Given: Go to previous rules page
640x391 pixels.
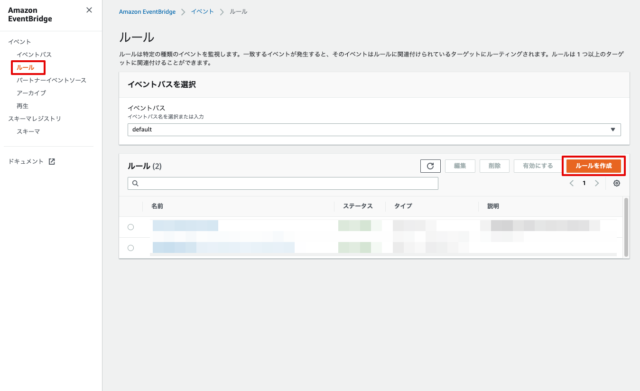Looking at the screenshot, I should click(x=571, y=183).
